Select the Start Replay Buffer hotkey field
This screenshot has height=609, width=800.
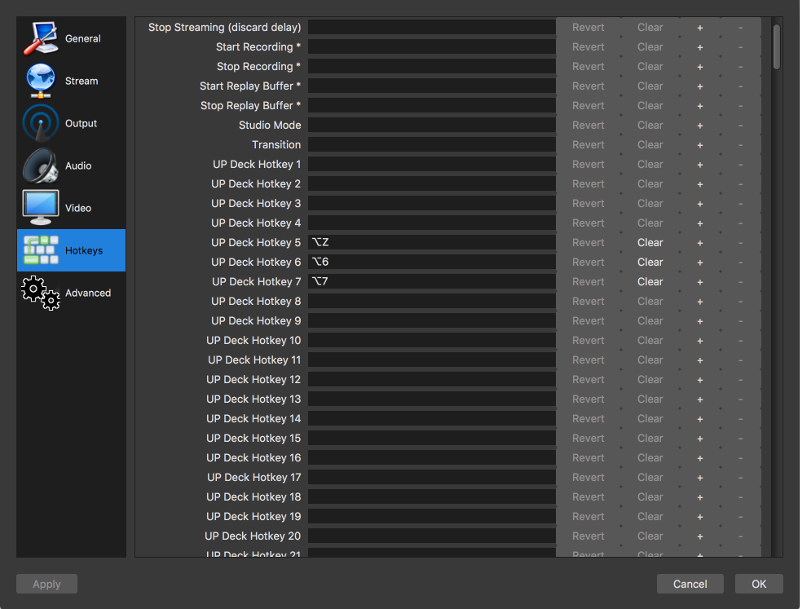click(x=431, y=86)
